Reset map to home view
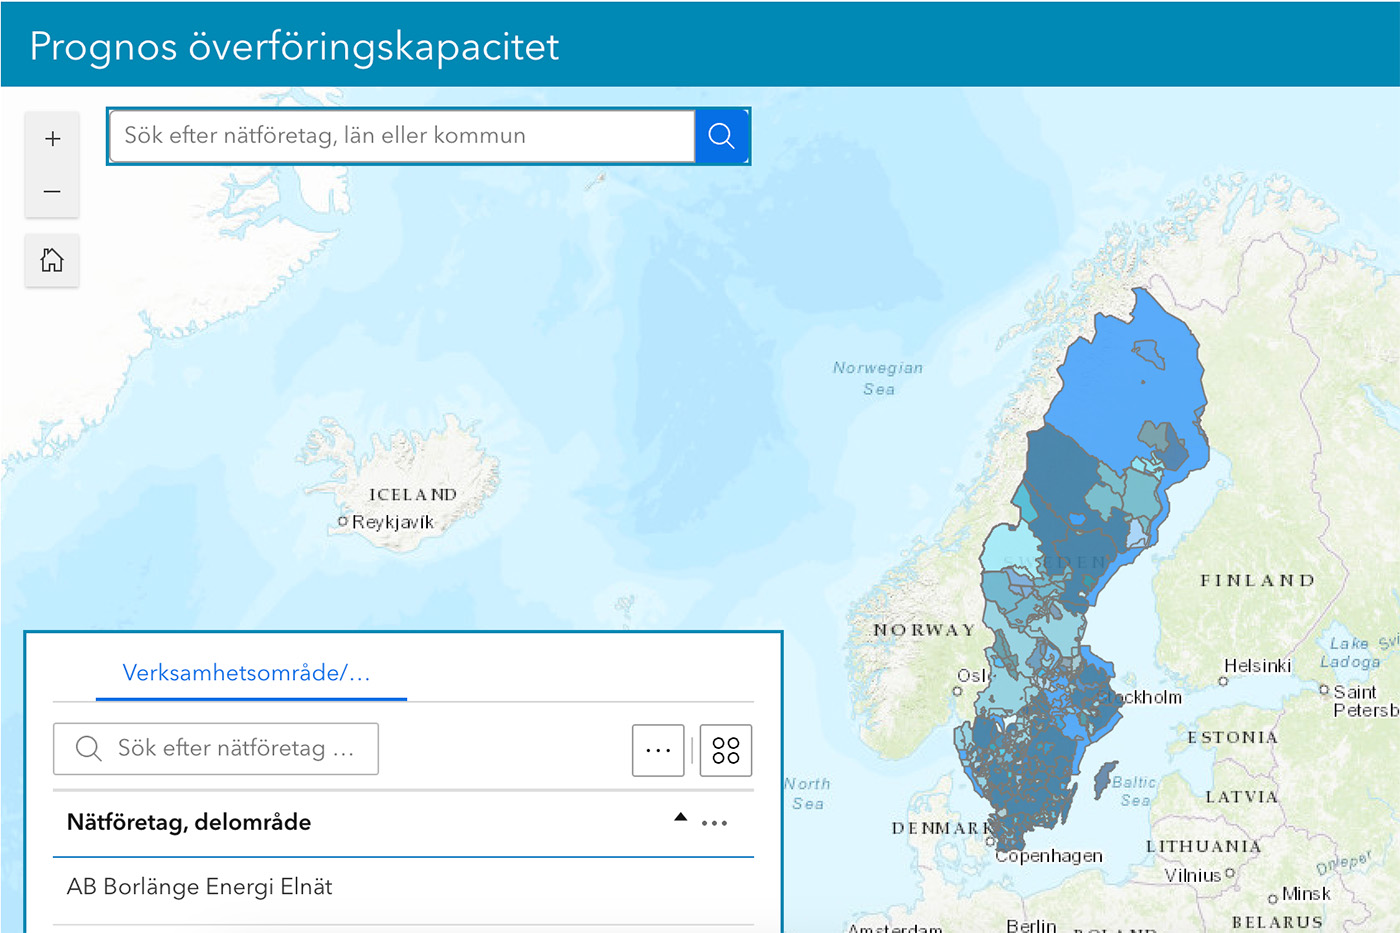The image size is (1400, 933). coord(52,261)
